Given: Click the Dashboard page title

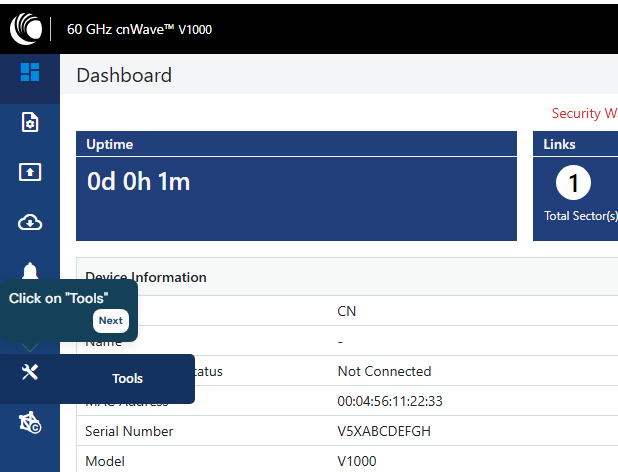Looking at the screenshot, I should tap(124, 75).
